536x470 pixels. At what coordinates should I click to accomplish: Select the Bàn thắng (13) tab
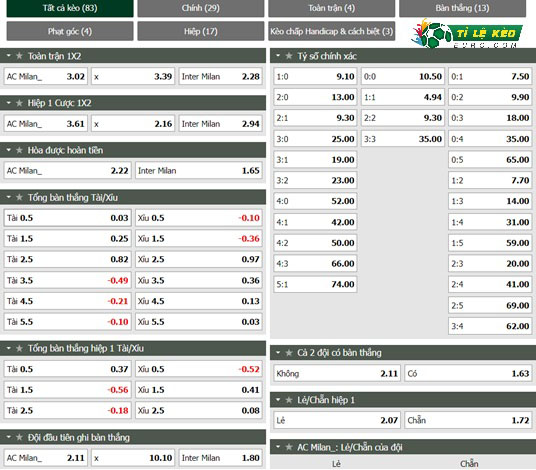pyautogui.click(x=462, y=8)
